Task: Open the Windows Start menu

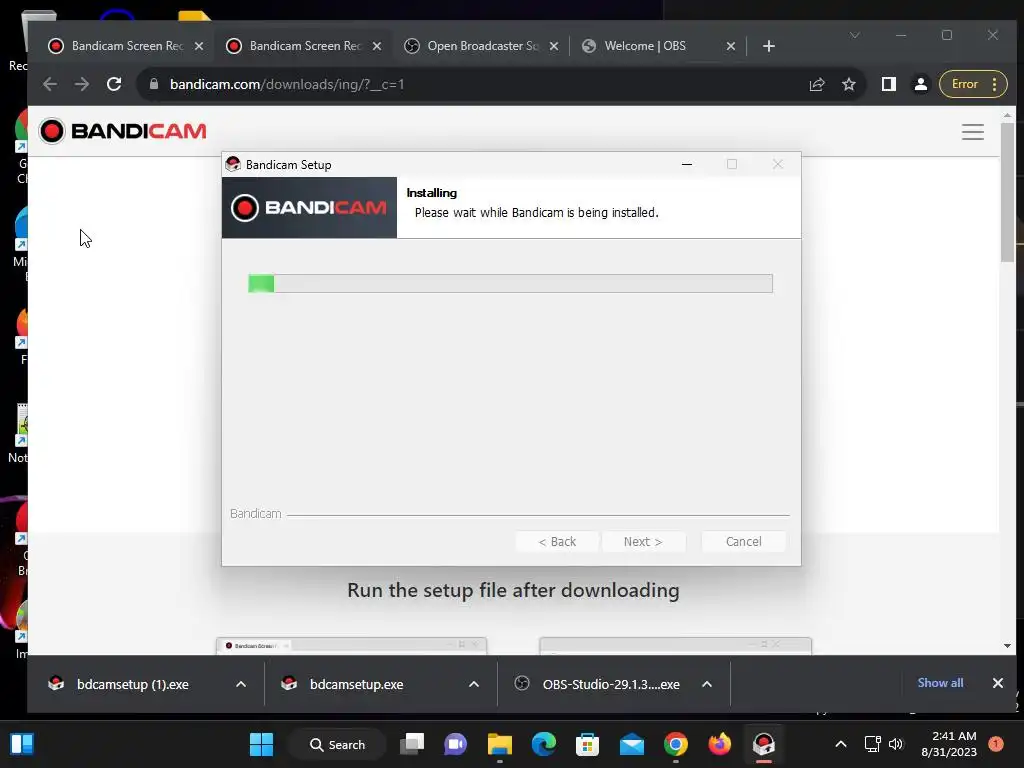Action: point(262,744)
